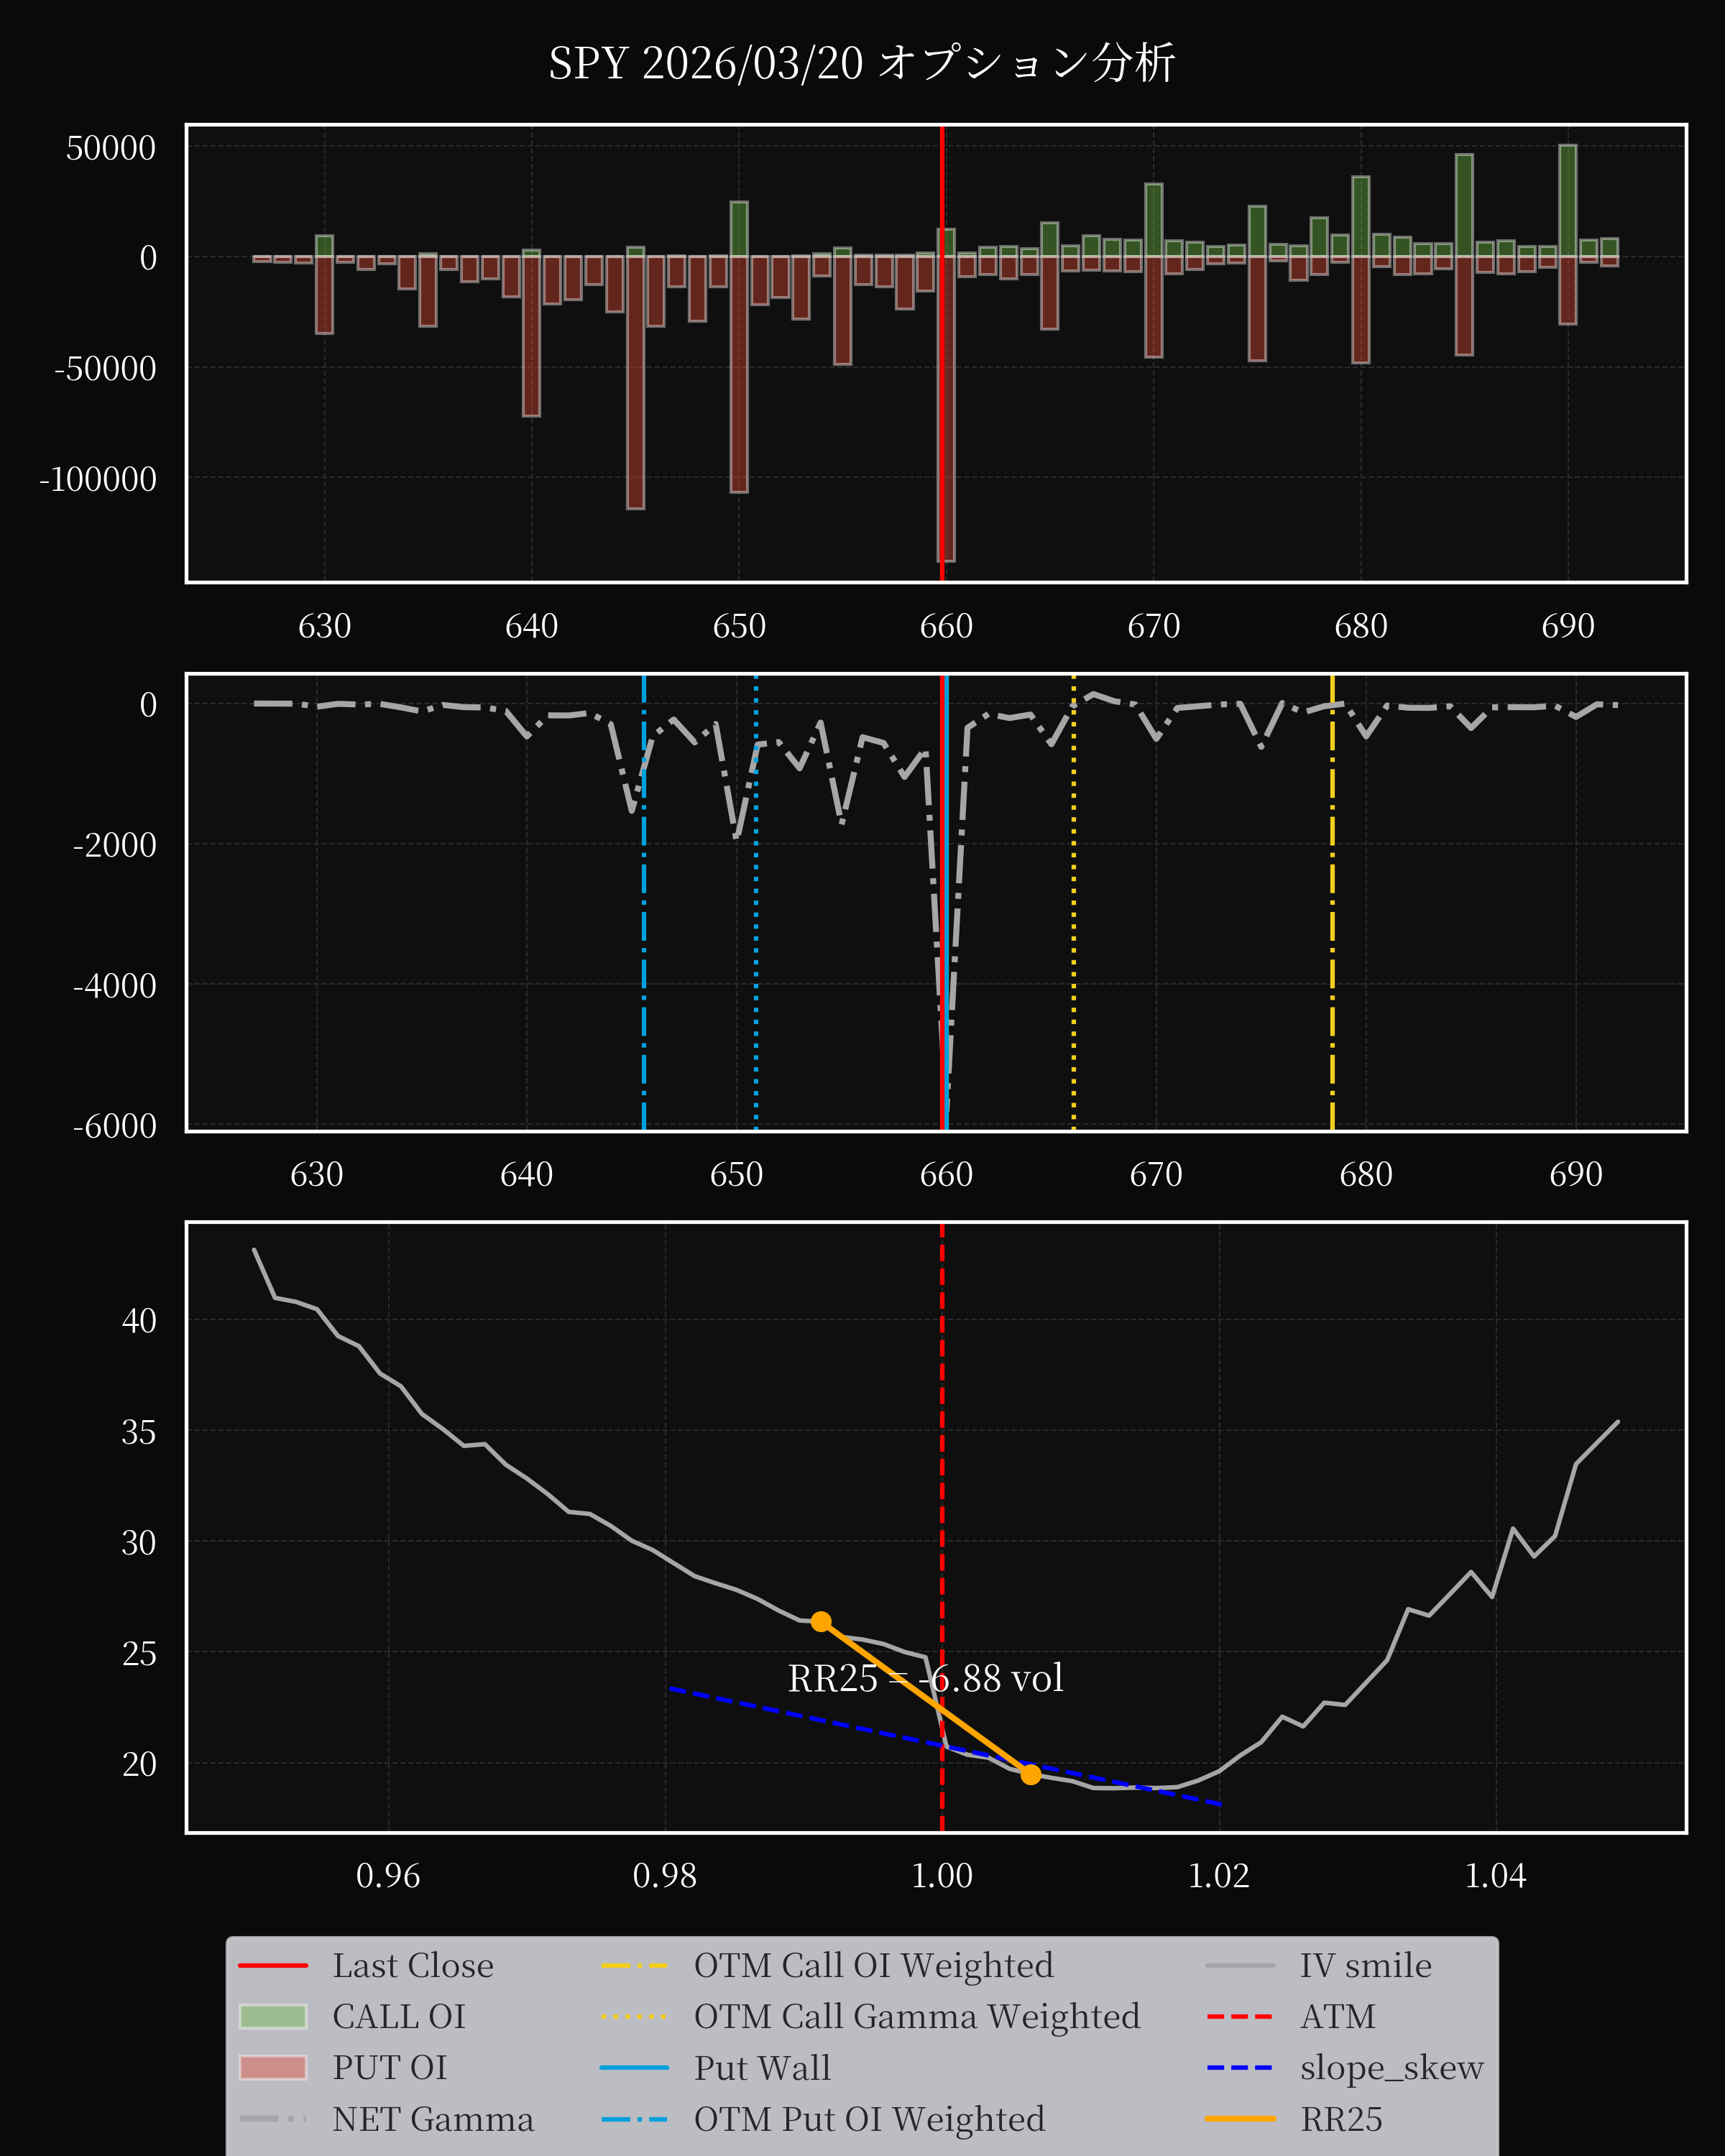Screen dimensions: 1725x2156
Task: Click the '0.96' x-axis label in IV chart
Action: tap(388, 1875)
